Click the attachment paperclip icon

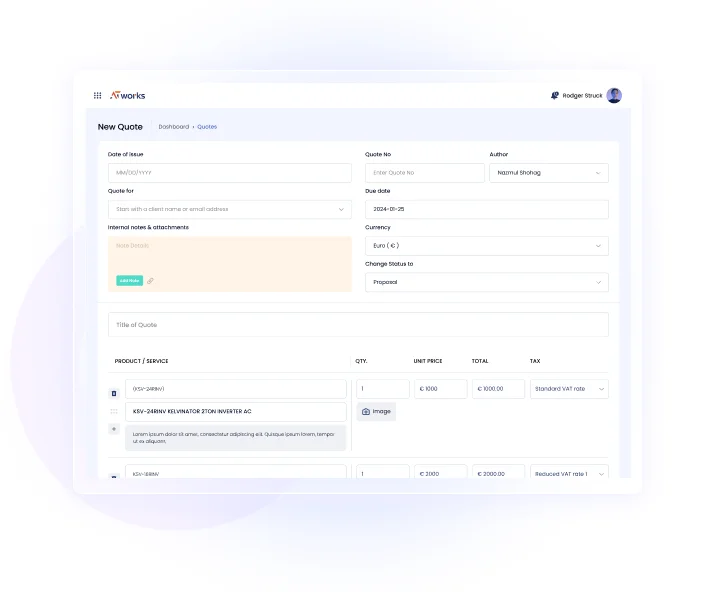(151, 281)
